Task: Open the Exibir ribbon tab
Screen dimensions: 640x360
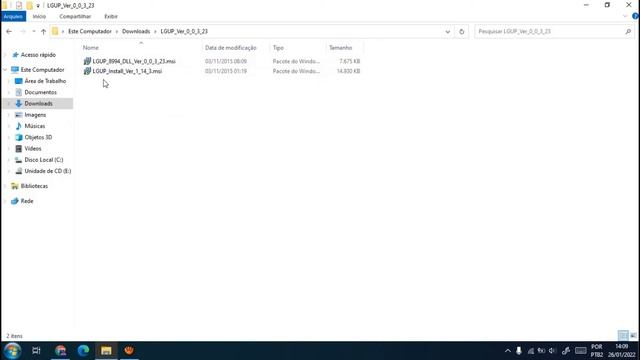Action: (111, 16)
